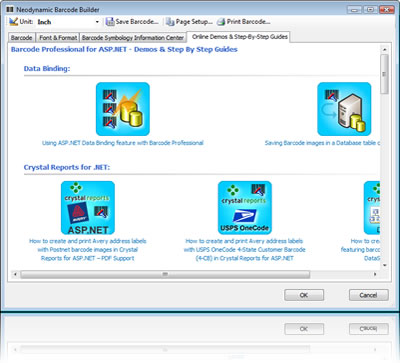Click the Crystal Reports for .NET: heading

pos(67,167)
